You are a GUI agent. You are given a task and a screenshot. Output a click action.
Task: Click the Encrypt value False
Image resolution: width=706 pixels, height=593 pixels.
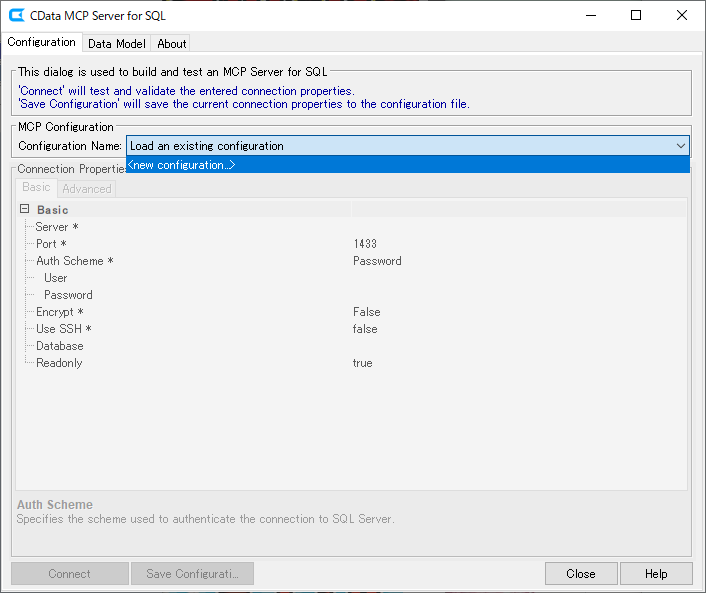tap(367, 312)
